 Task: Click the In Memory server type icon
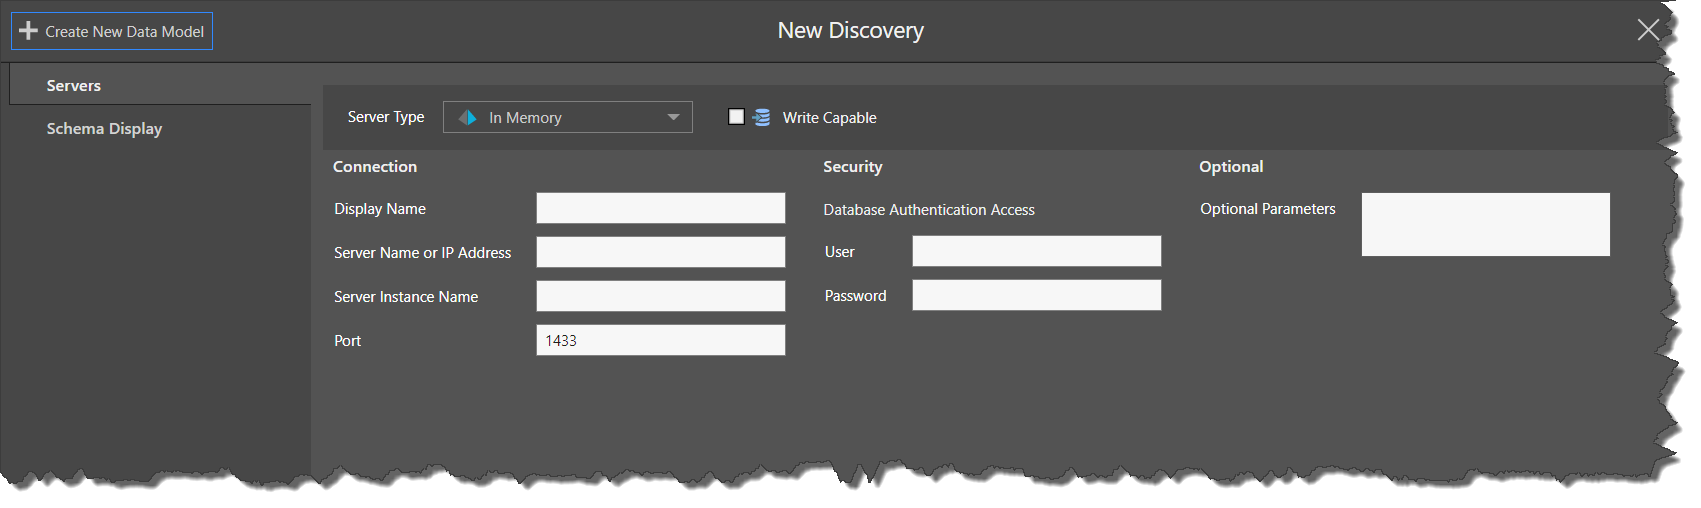coord(467,118)
